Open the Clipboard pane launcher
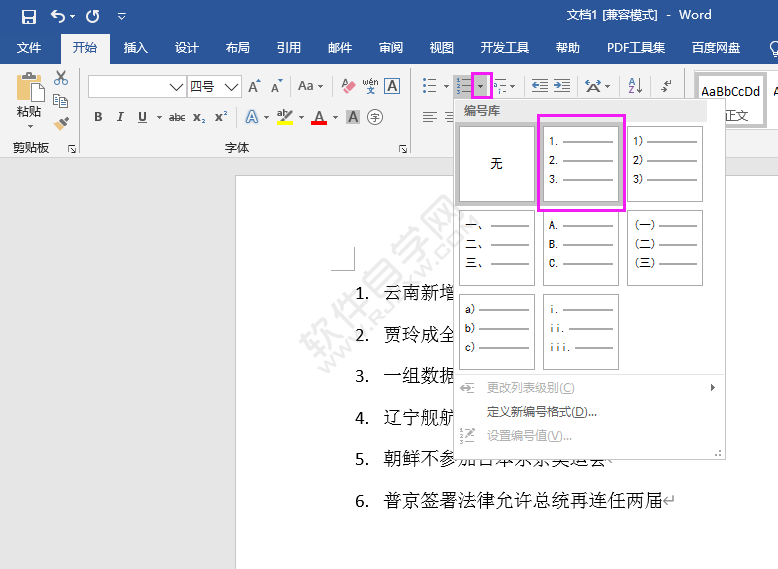 click(72, 148)
